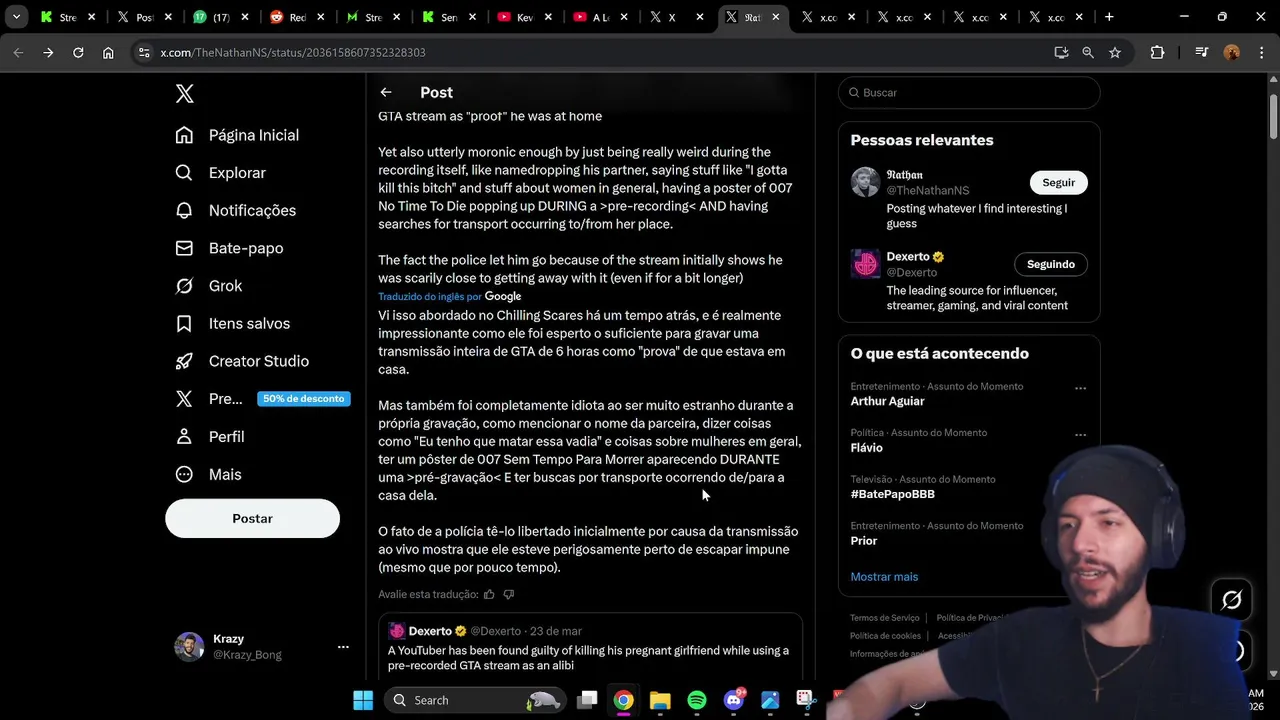Install app icon in address bar
1280x720 pixels.
click(1061, 52)
